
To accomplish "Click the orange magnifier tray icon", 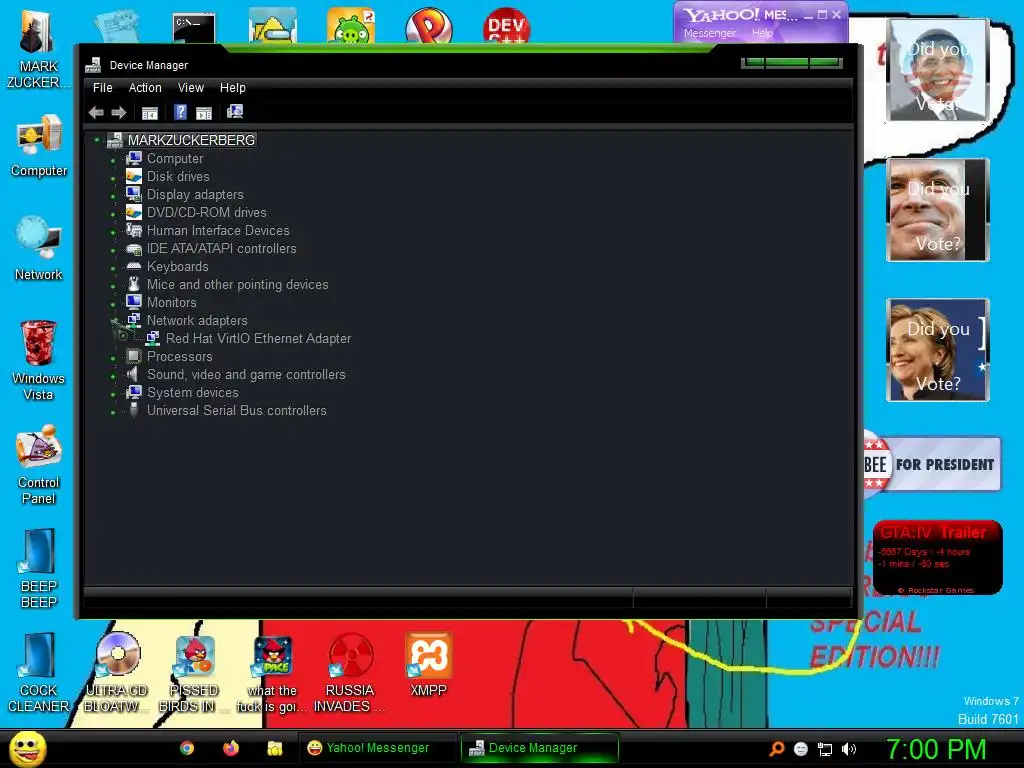I will pyautogui.click(x=776, y=749).
